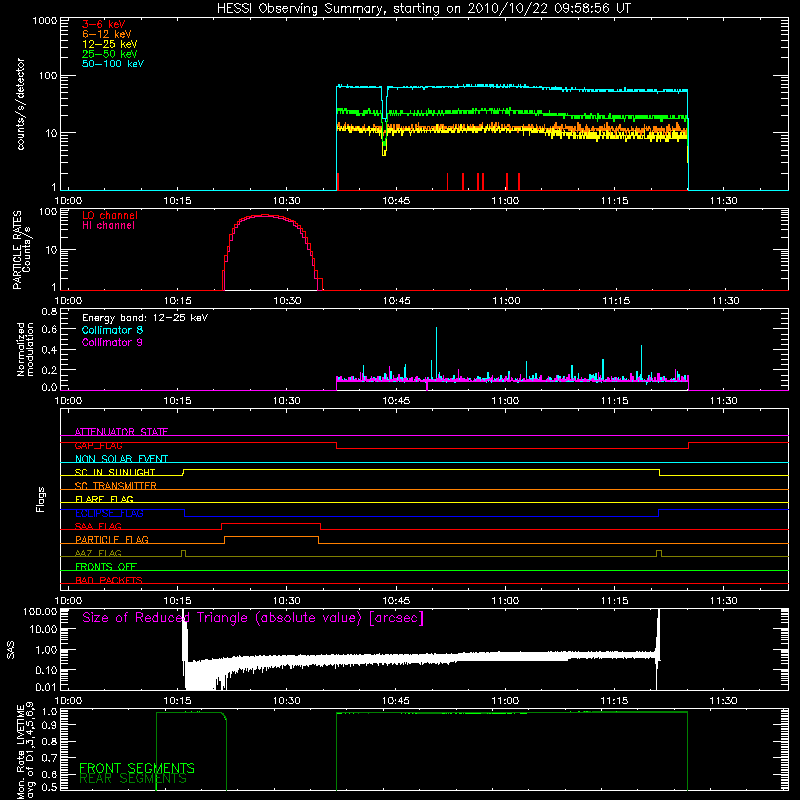Click the SC_TRANSMITTER flag label
Screen dimensions: 800x800
[x=116, y=486]
